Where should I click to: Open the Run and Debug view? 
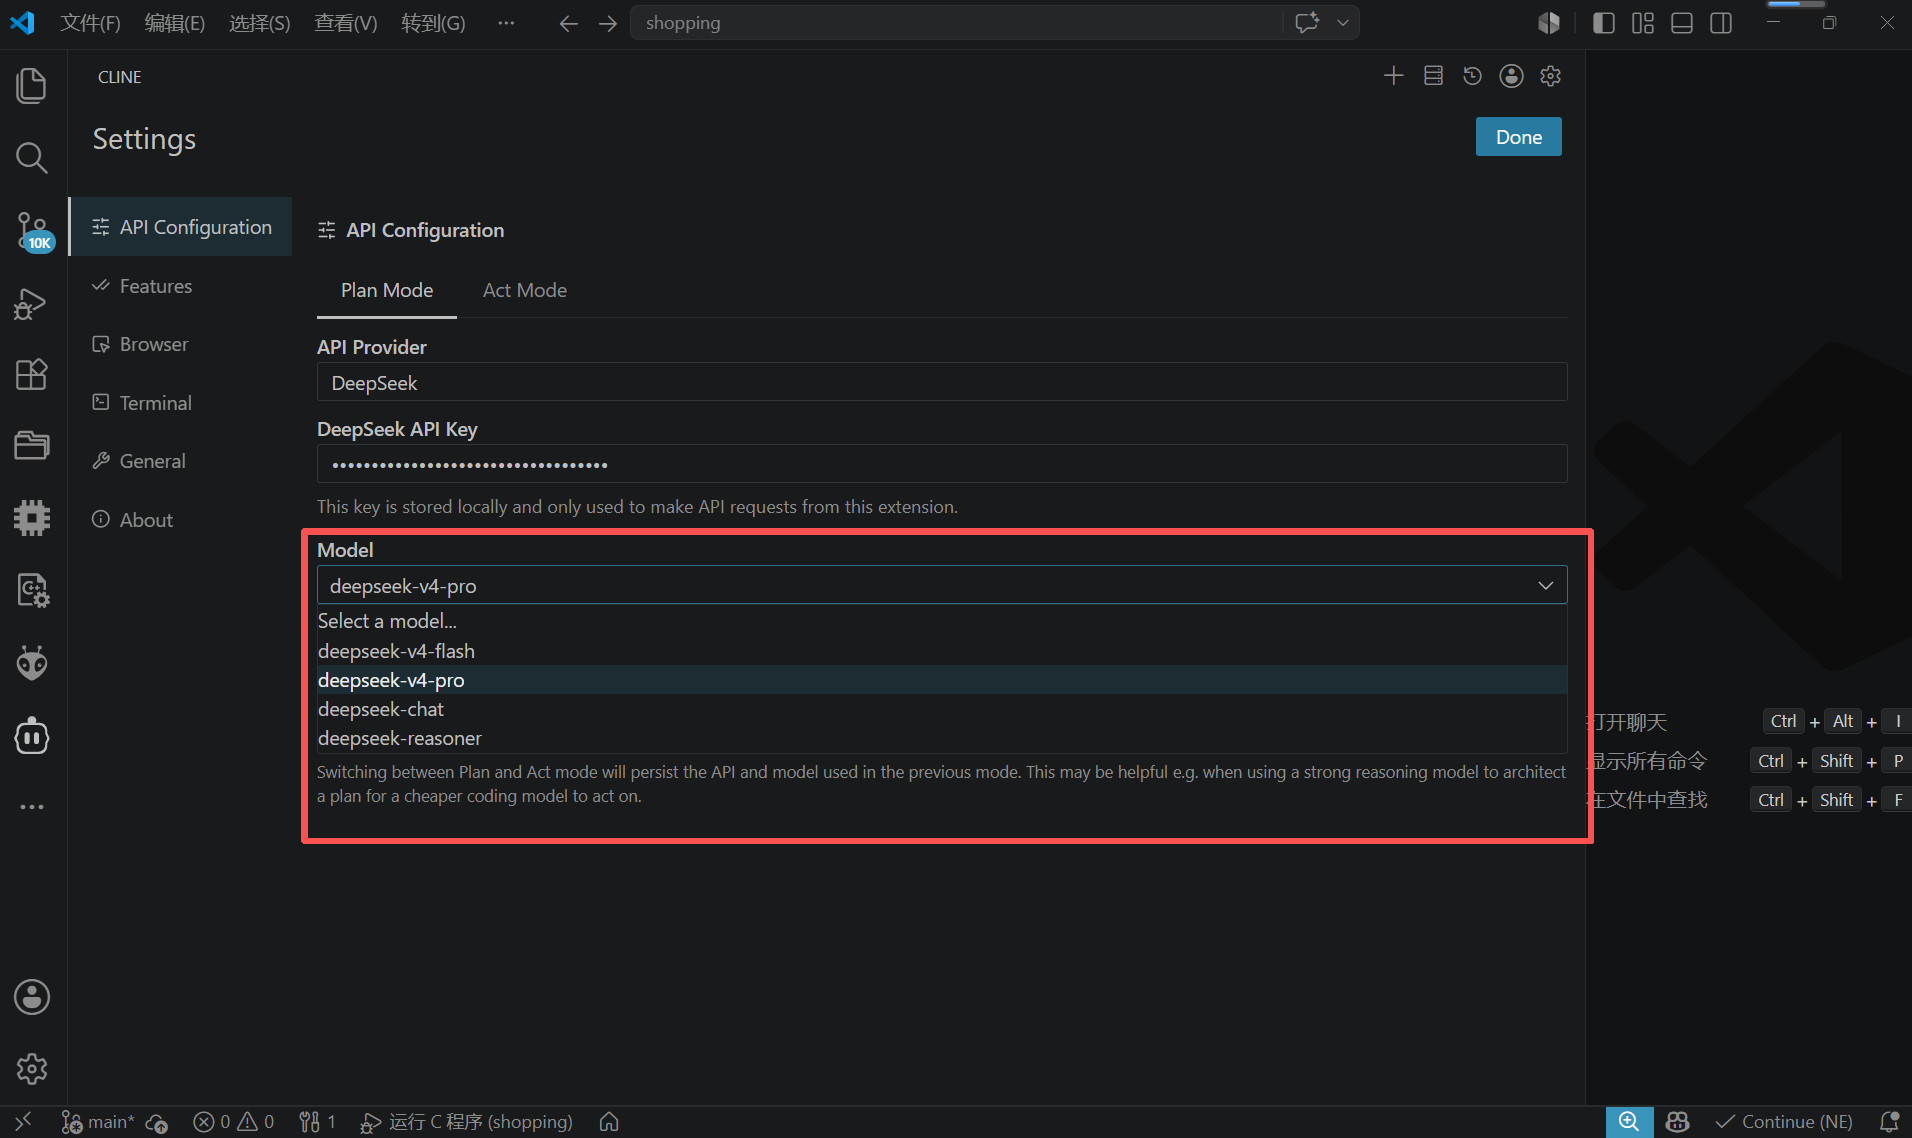point(32,303)
